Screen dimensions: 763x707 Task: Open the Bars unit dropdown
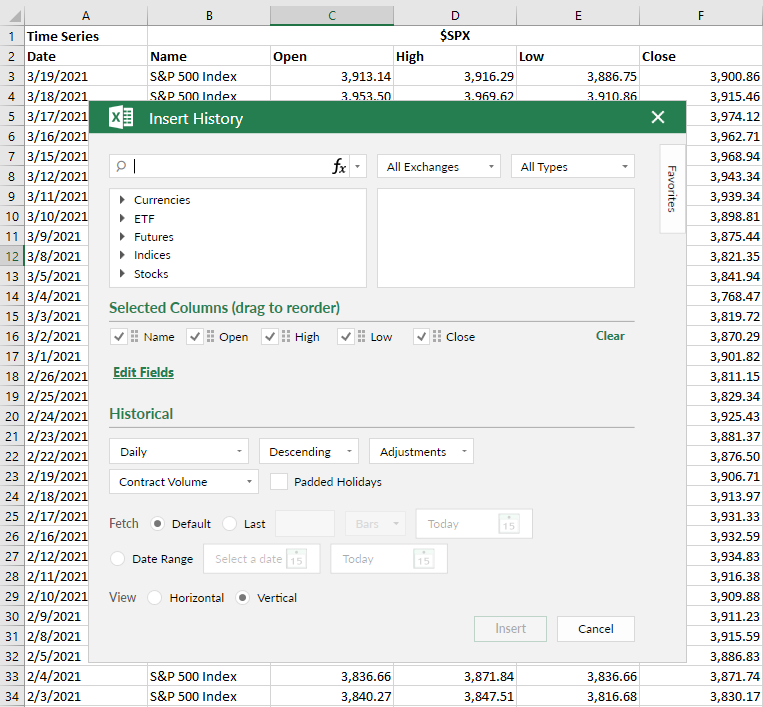375,524
